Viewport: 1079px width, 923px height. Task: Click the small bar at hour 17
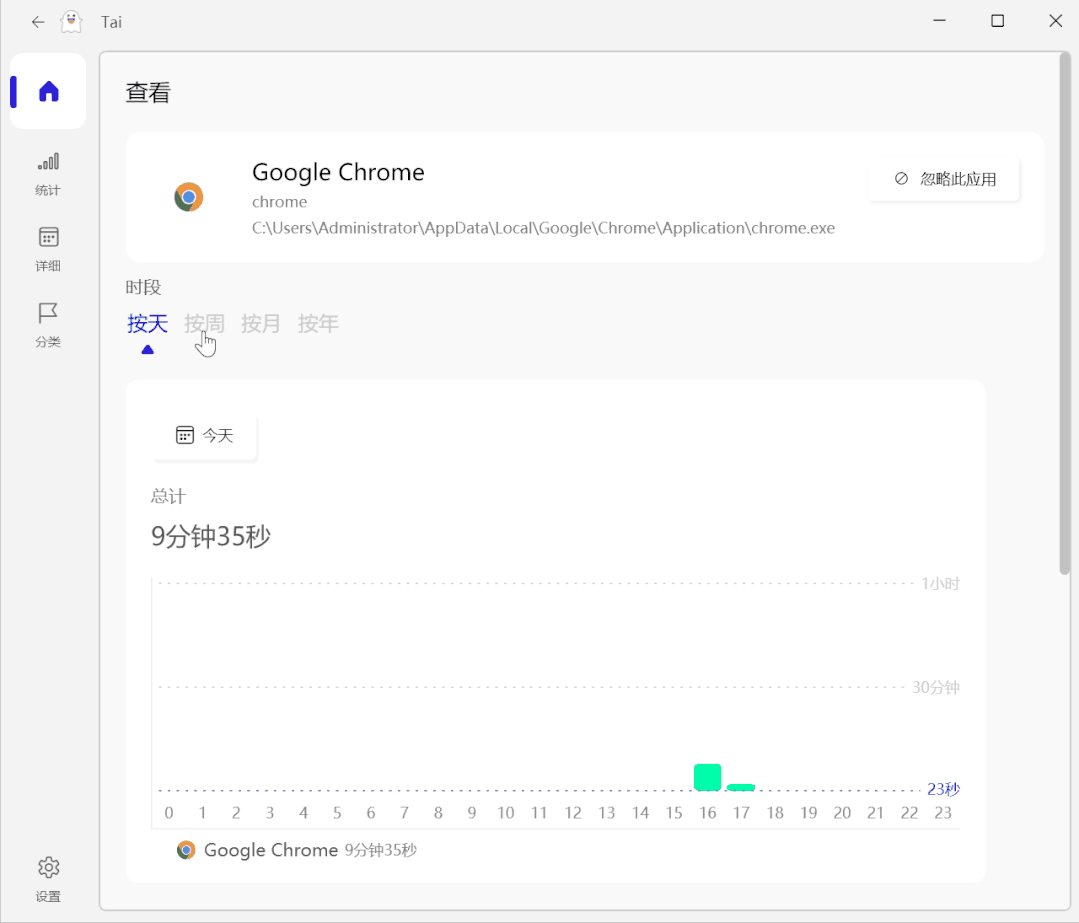point(741,787)
